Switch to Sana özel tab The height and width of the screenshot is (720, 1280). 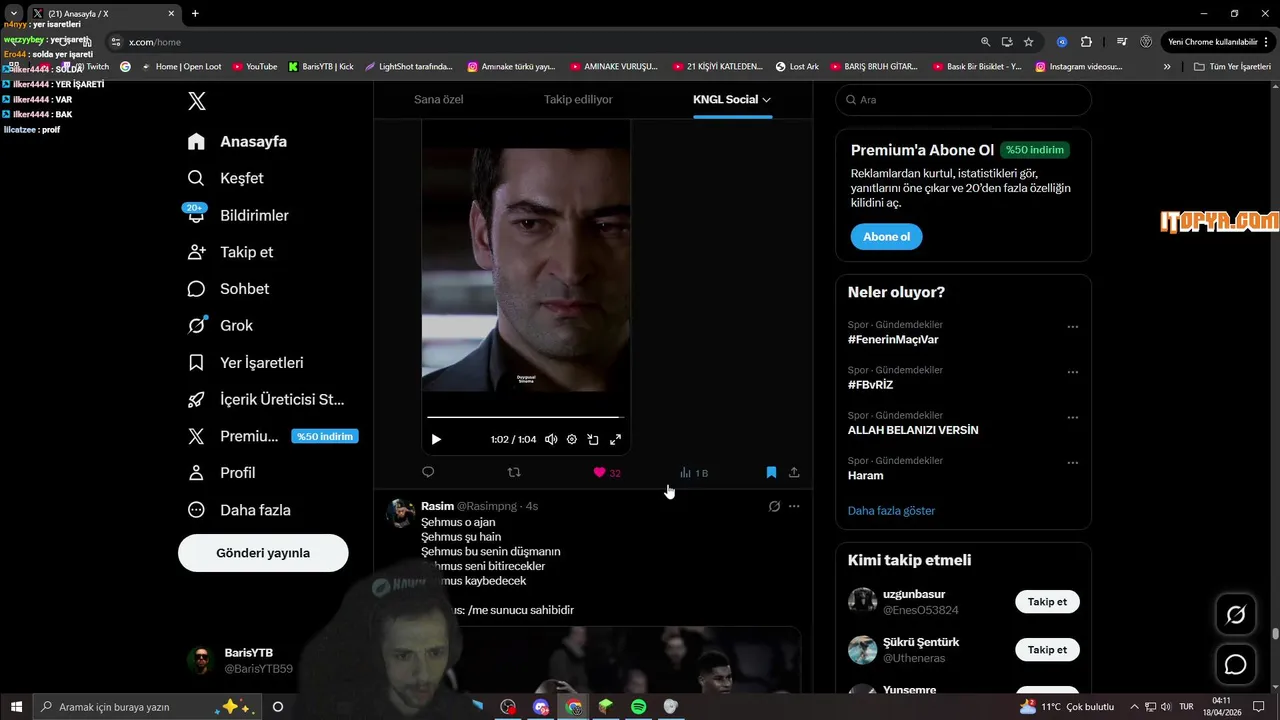pyautogui.click(x=439, y=99)
